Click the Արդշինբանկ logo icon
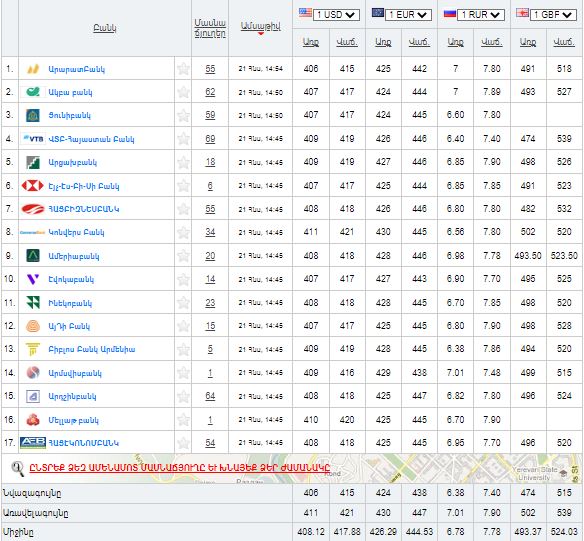The width and height of the screenshot is (584, 541). pyautogui.click(x=33, y=396)
